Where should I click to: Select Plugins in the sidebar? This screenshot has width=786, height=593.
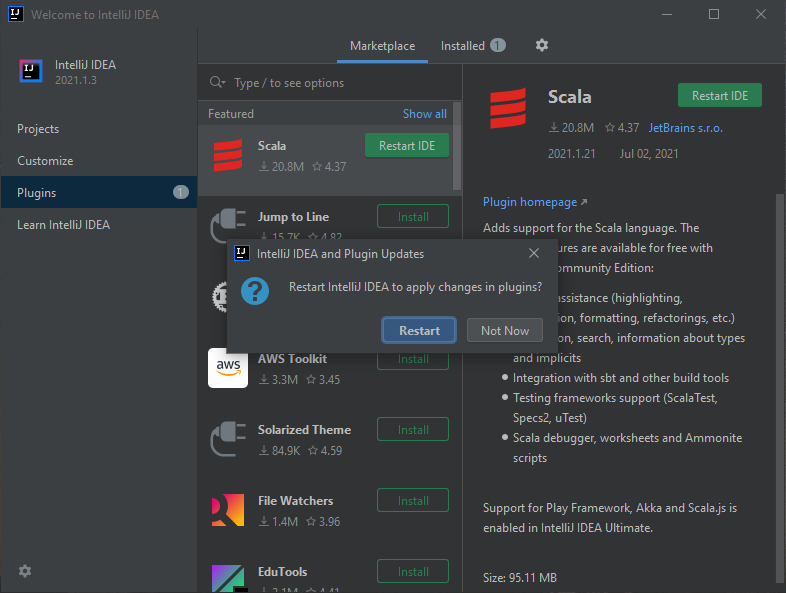[x=99, y=192]
